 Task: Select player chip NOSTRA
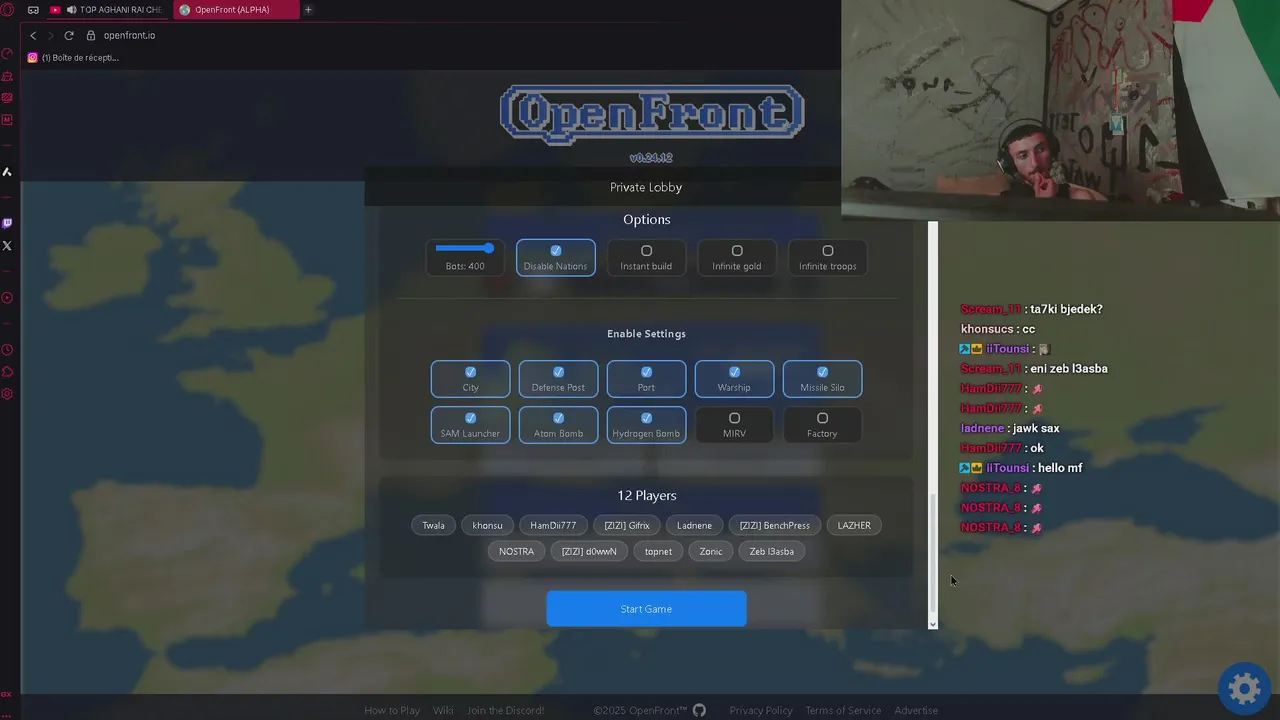point(517,551)
